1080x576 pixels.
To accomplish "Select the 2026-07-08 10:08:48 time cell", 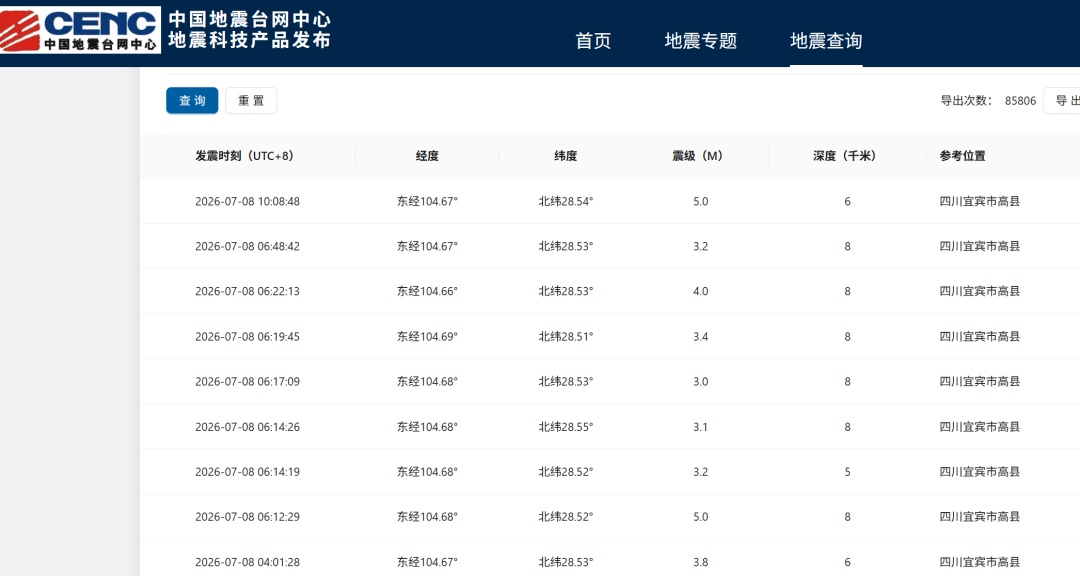I will tap(247, 201).
